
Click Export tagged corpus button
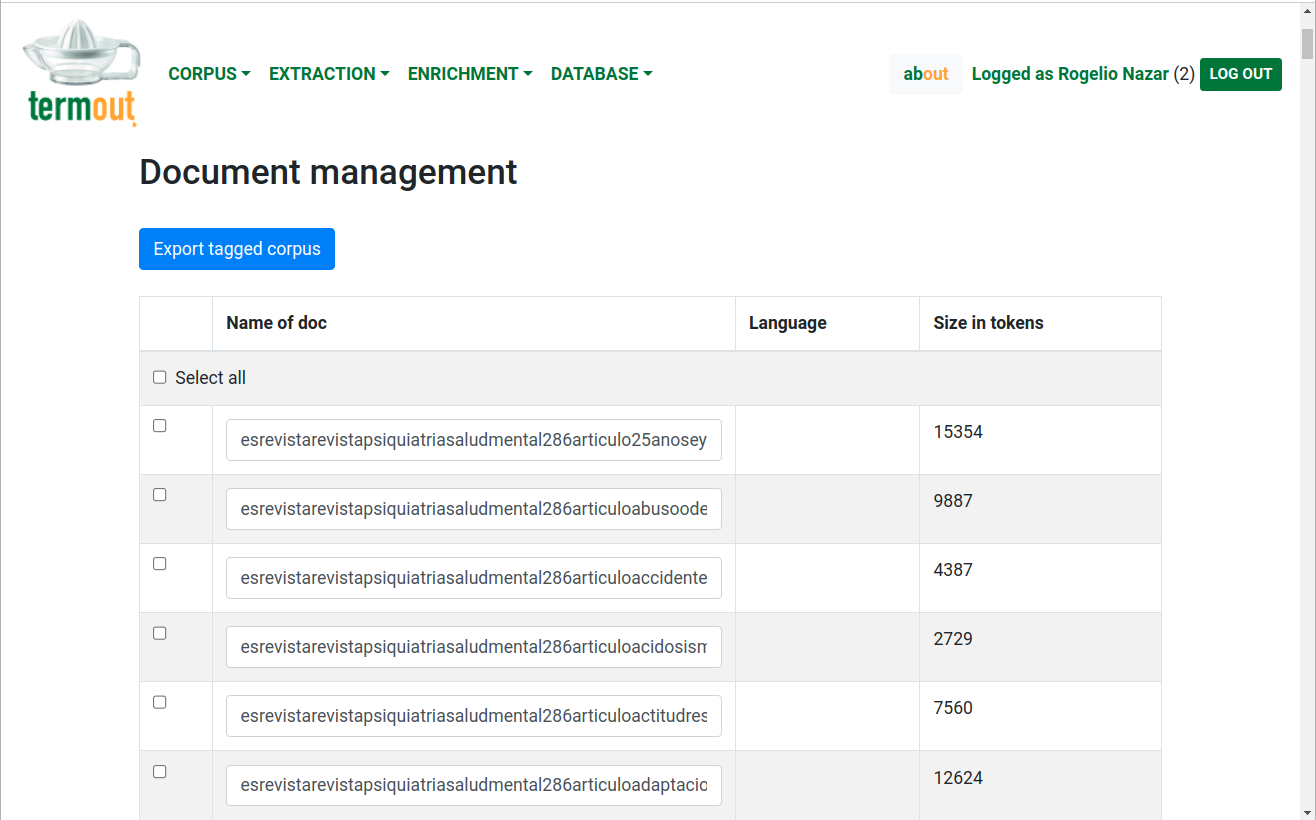[x=237, y=249]
